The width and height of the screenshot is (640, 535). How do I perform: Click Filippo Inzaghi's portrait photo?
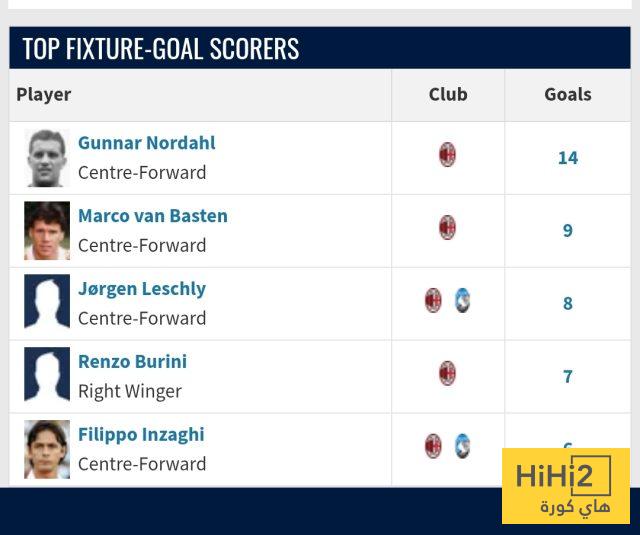click(47, 449)
